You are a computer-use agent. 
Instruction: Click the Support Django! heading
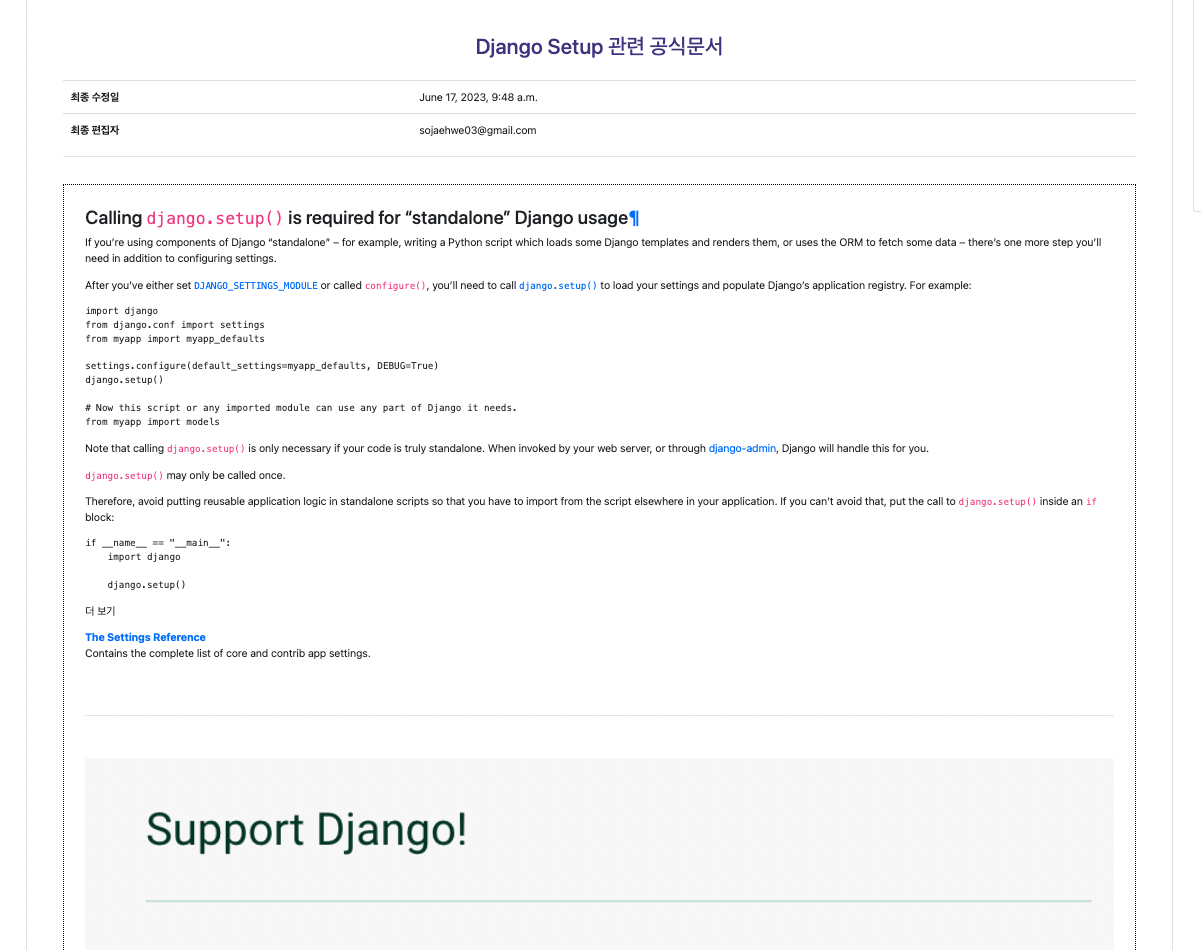pyautogui.click(x=306, y=830)
